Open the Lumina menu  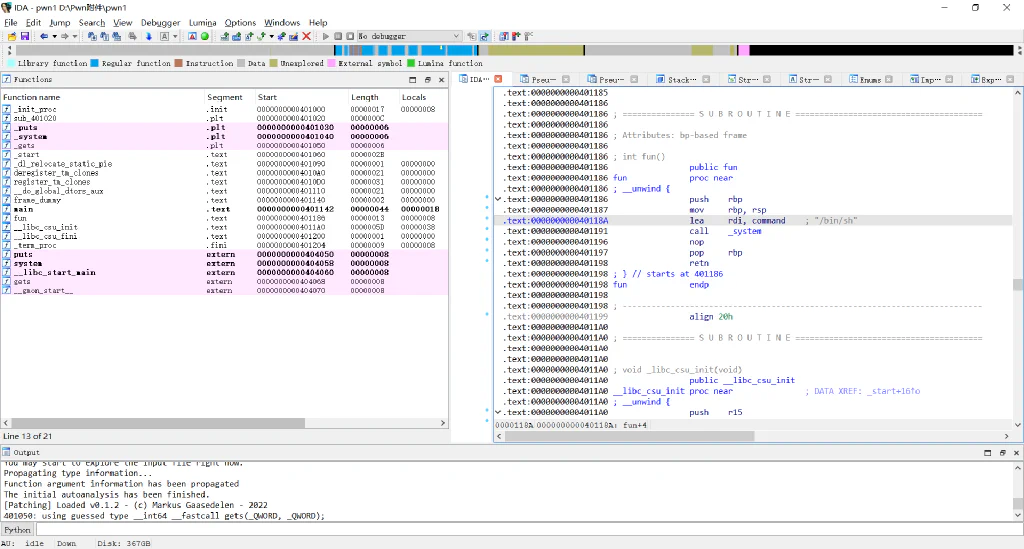pos(202,23)
